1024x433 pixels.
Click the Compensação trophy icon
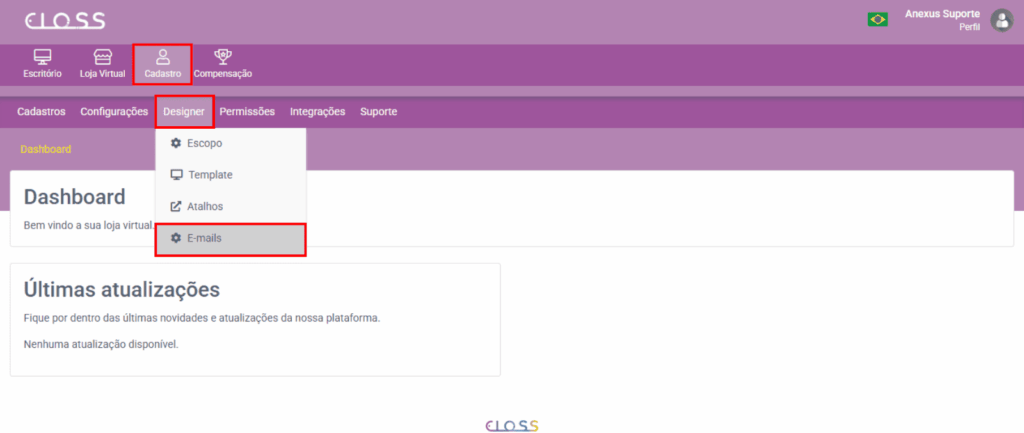(222, 56)
